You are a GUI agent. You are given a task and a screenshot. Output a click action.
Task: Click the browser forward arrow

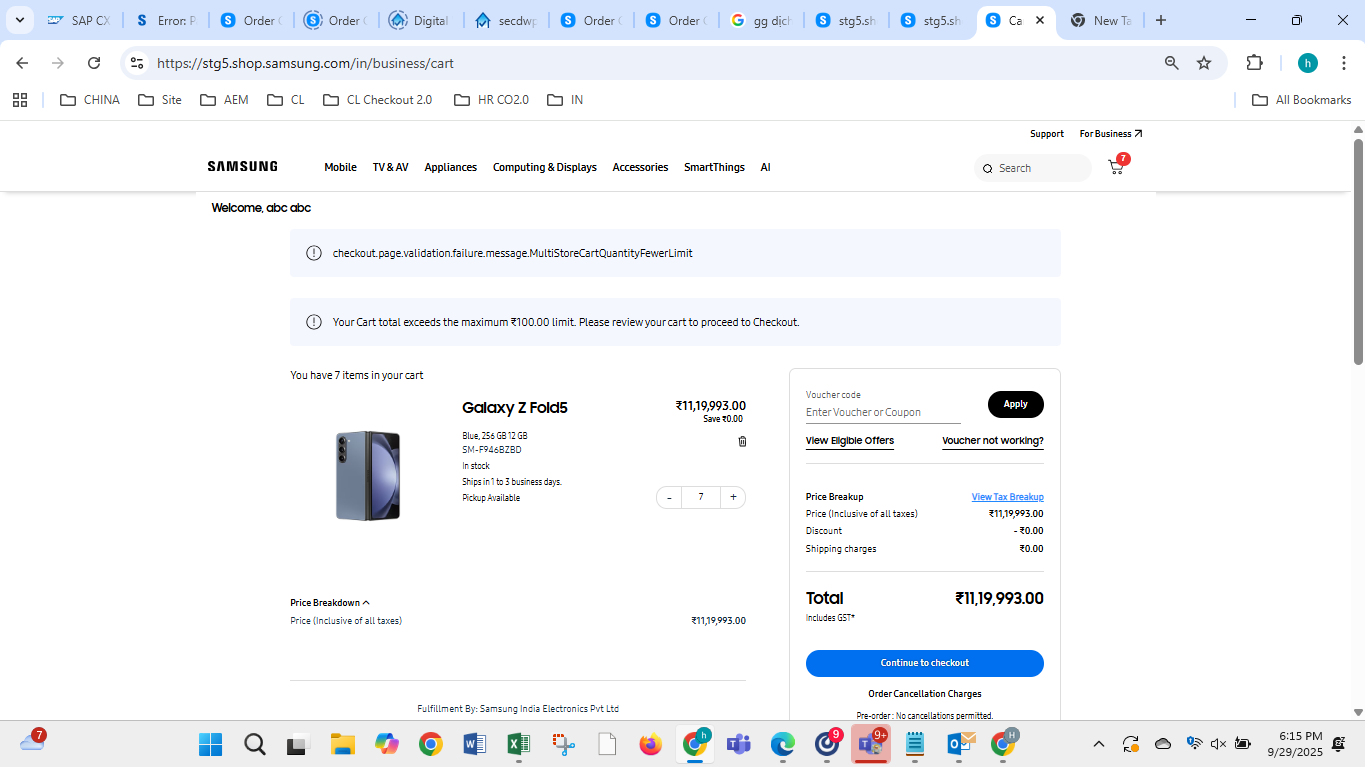(58, 63)
